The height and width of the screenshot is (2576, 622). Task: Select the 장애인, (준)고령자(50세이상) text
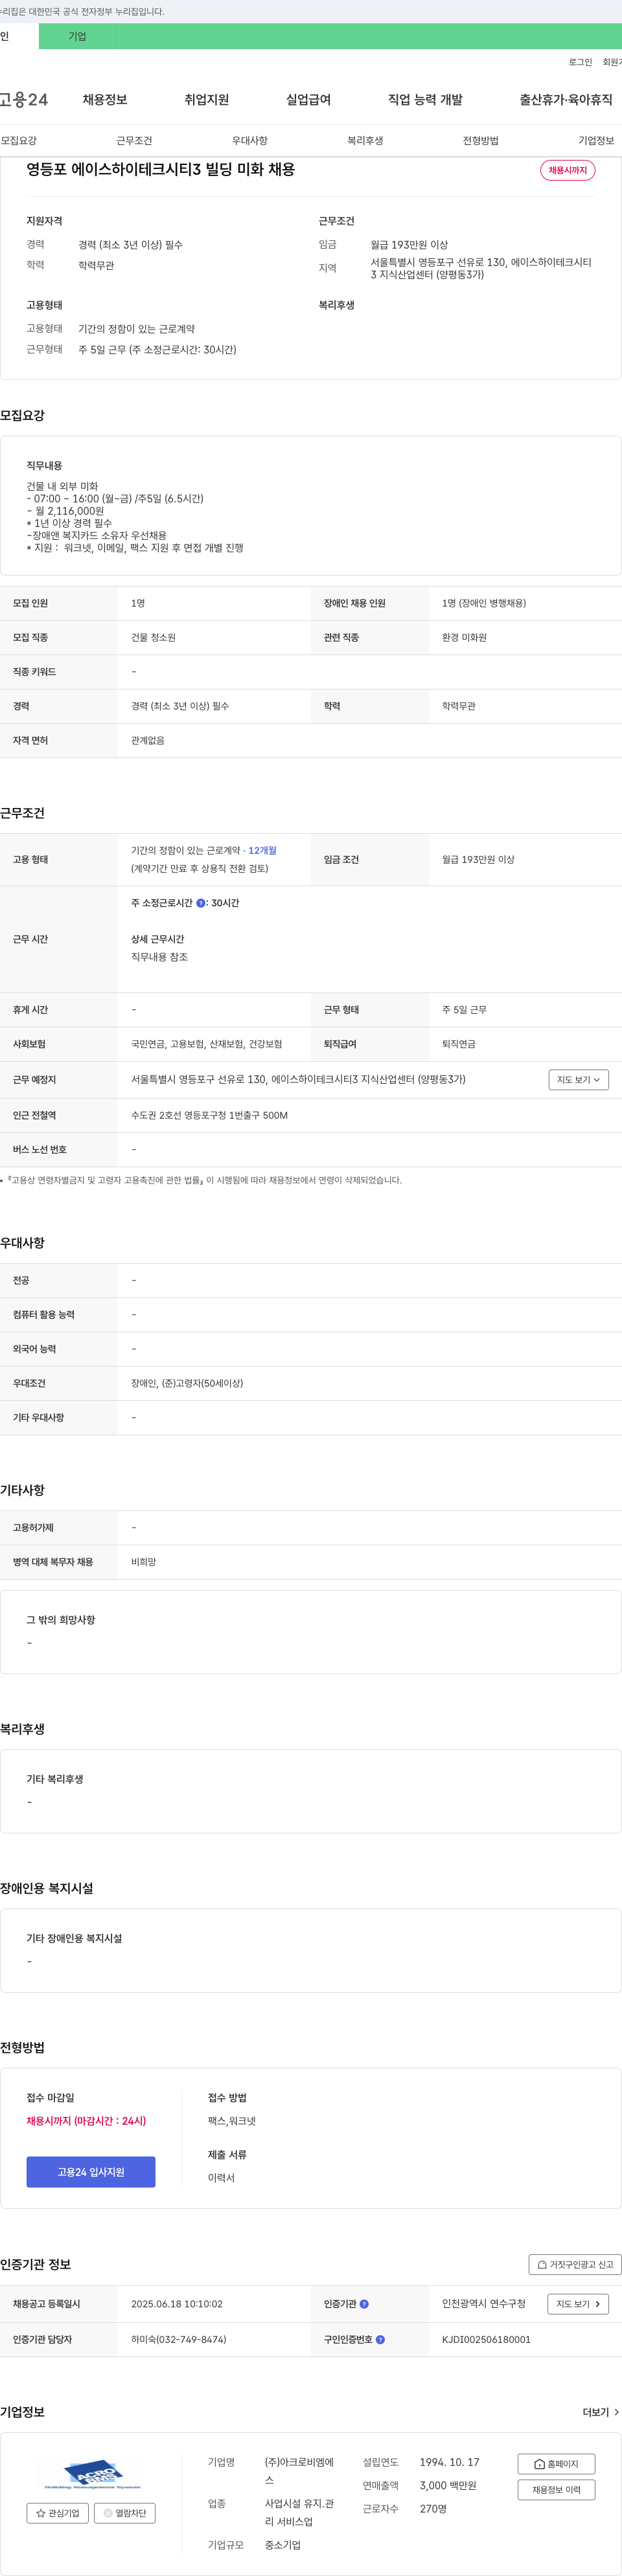187,1383
